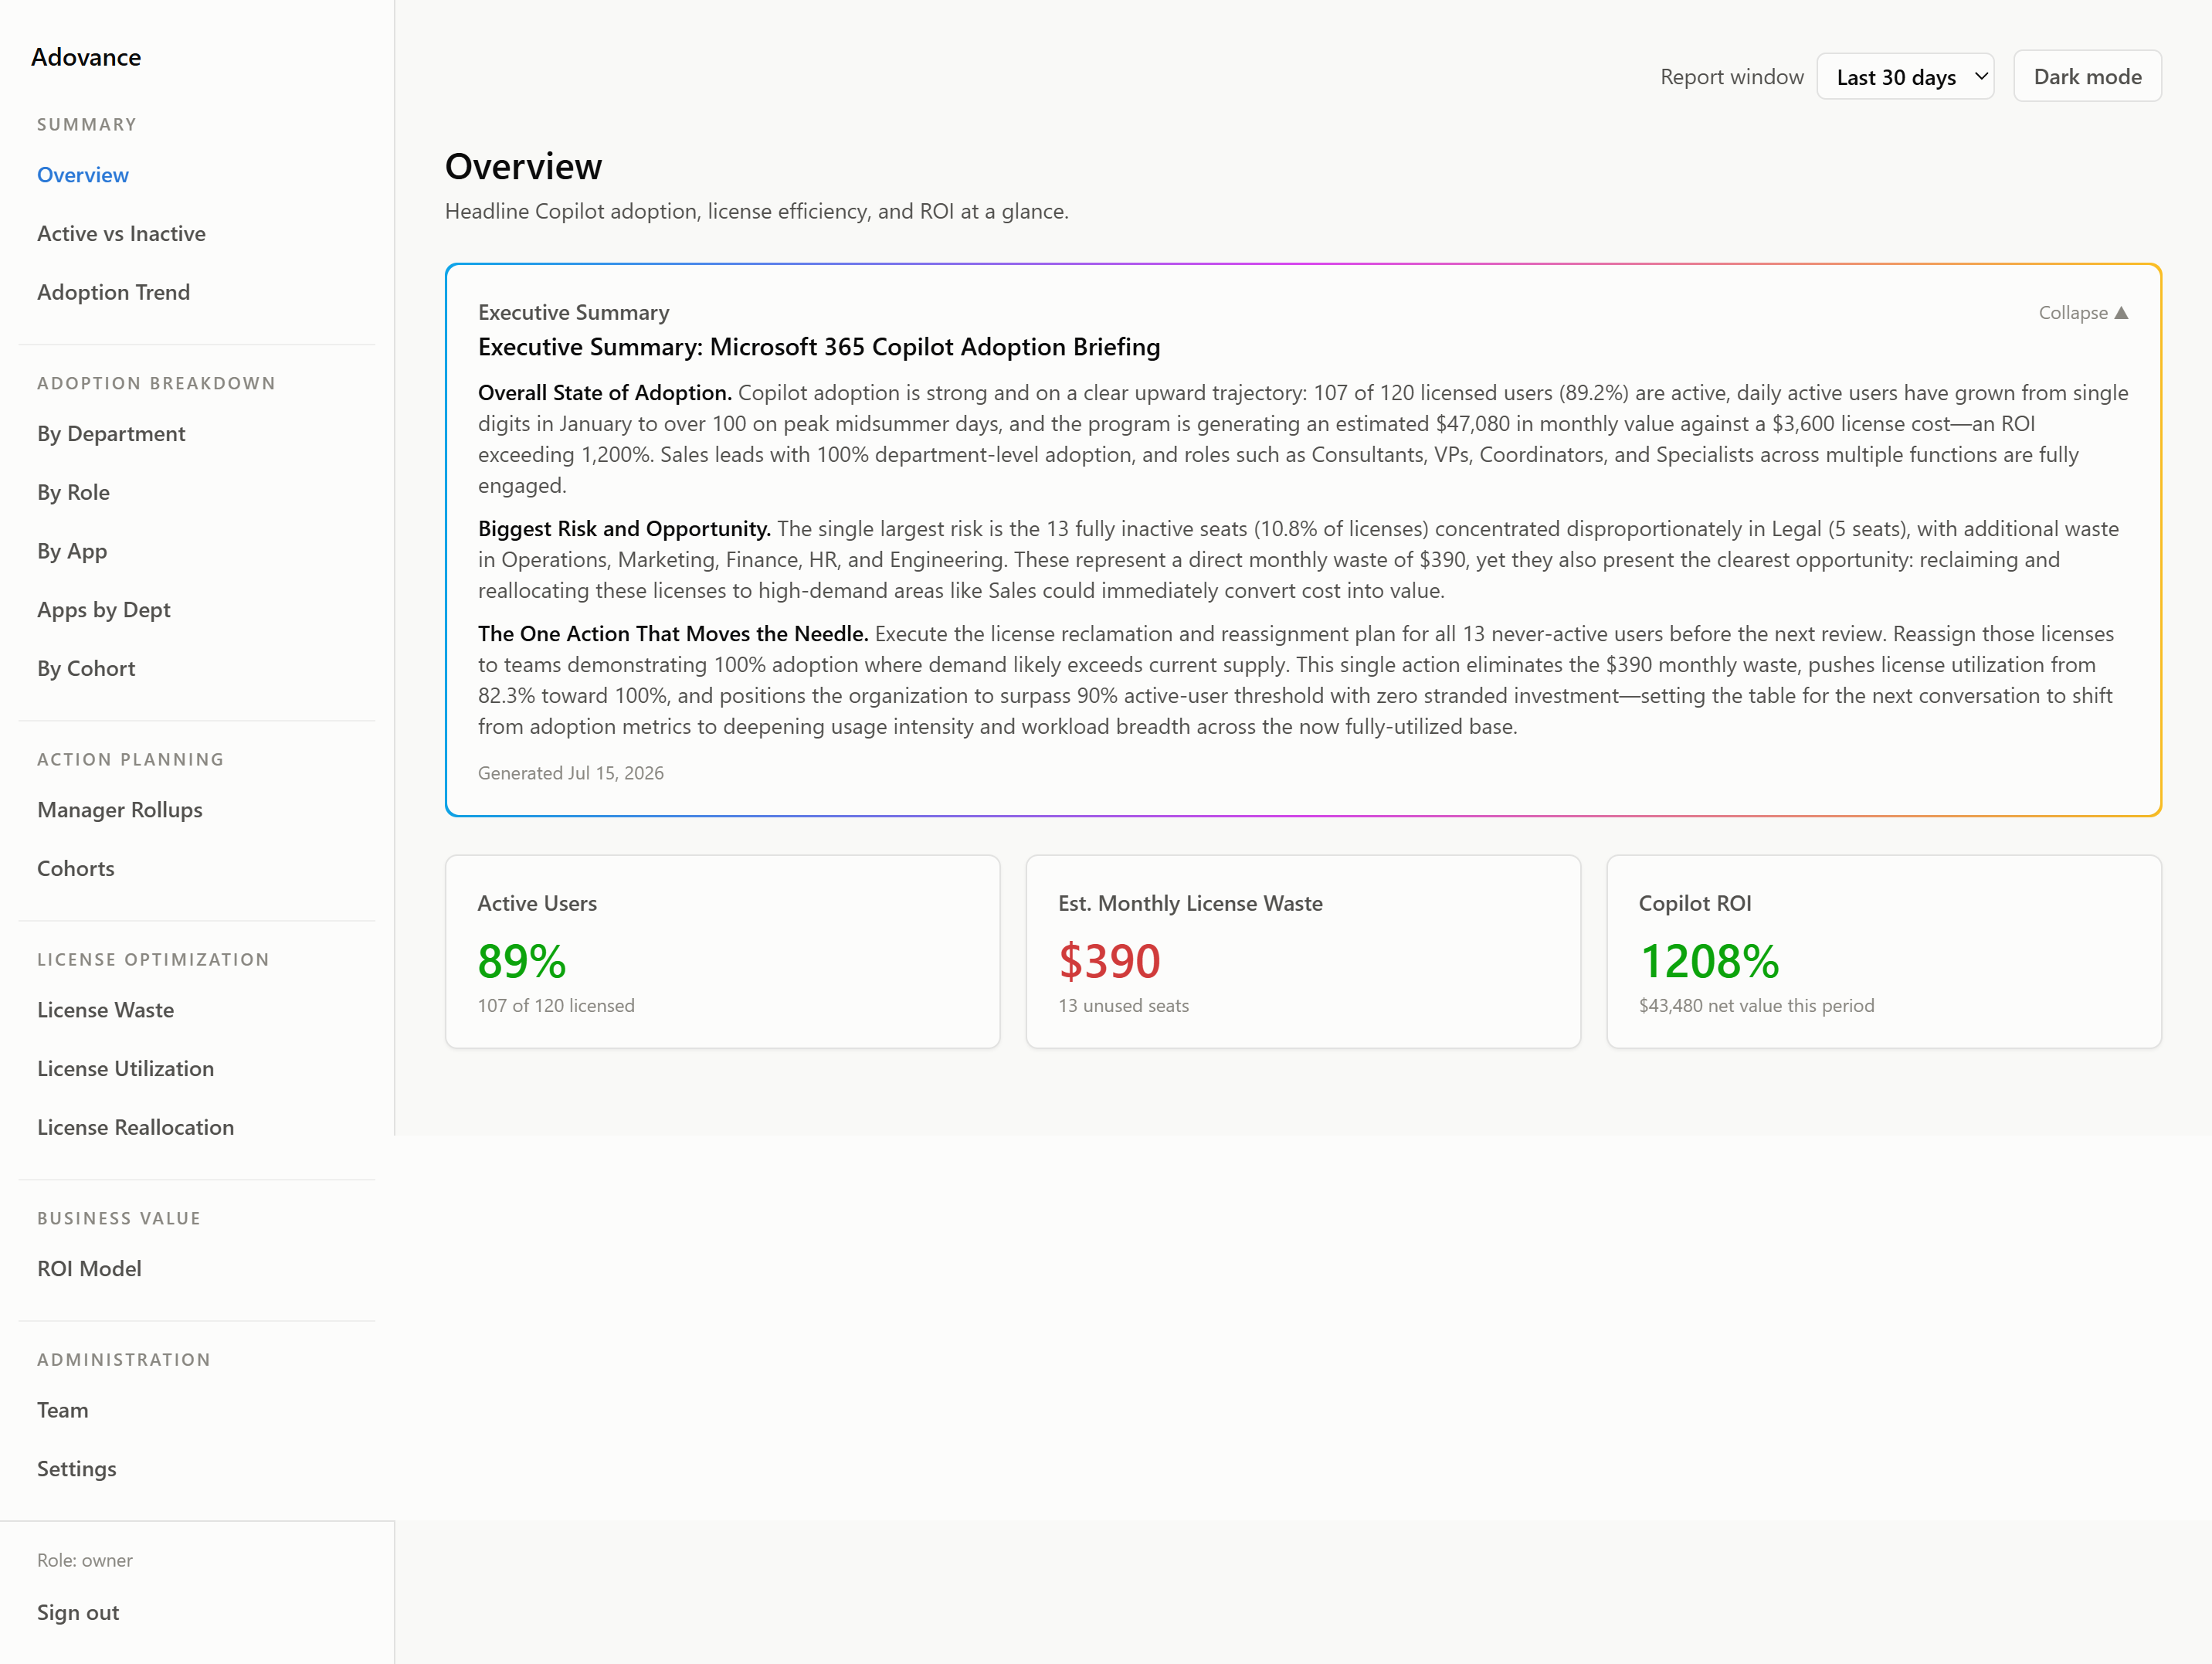Go to Active vs Inactive
This screenshot has height=1664, width=2212.
(x=121, y=233)
